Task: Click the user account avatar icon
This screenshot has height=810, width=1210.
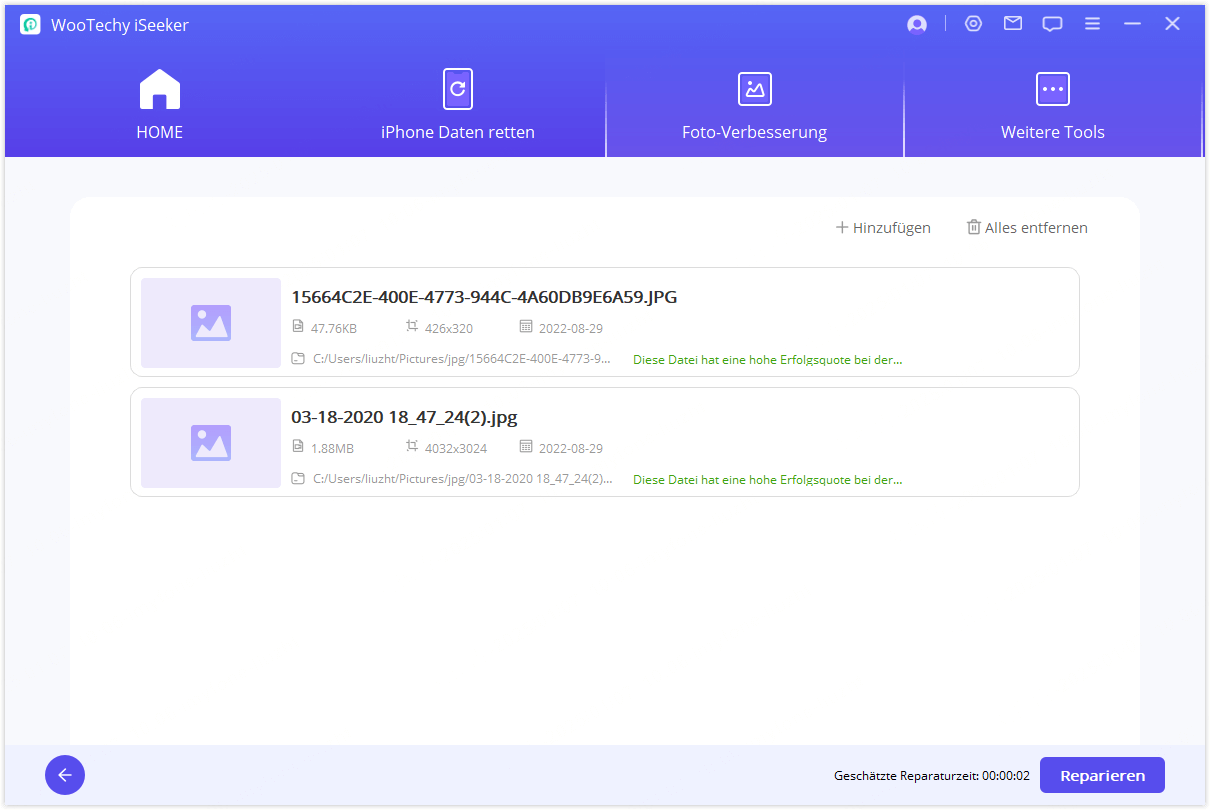Action: [916, 24]
